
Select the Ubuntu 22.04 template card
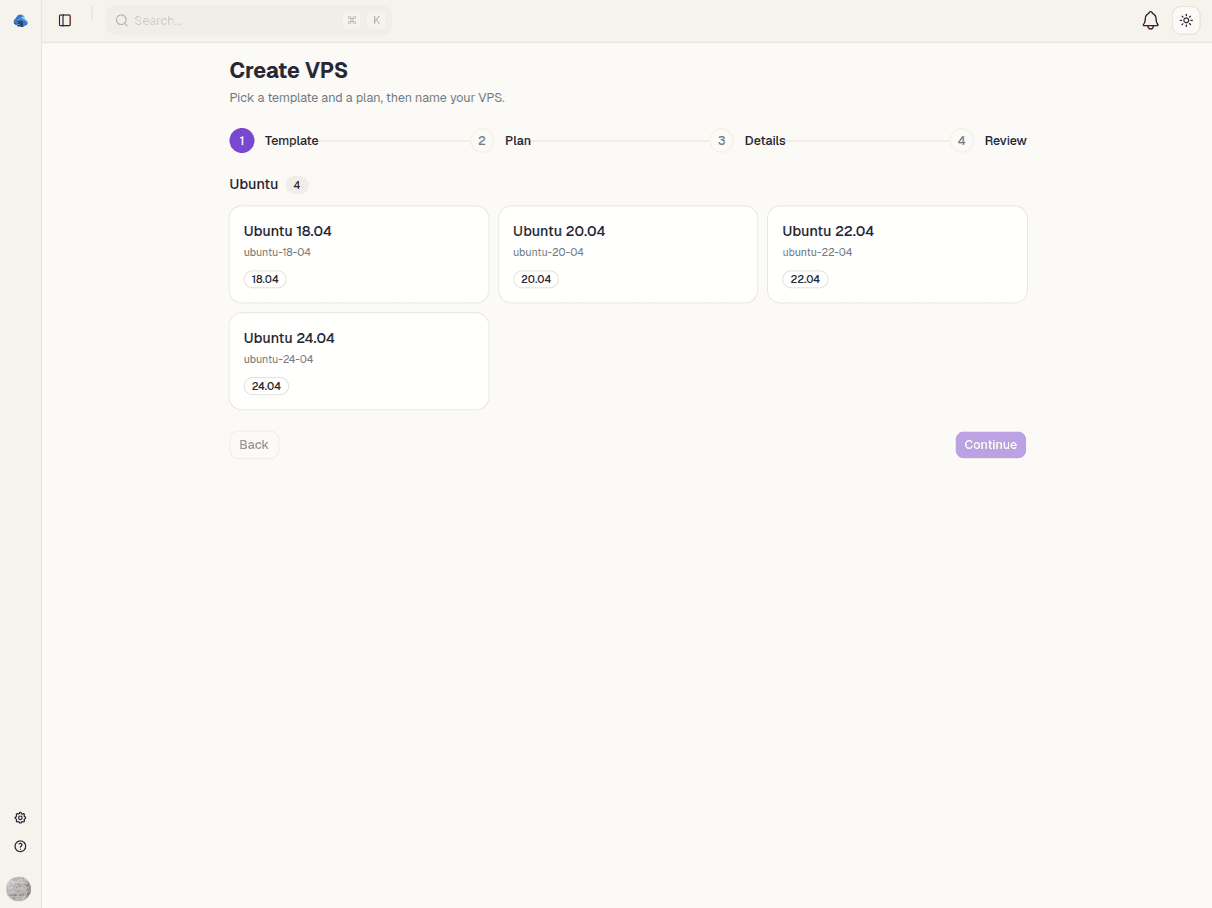pos(897,254)
